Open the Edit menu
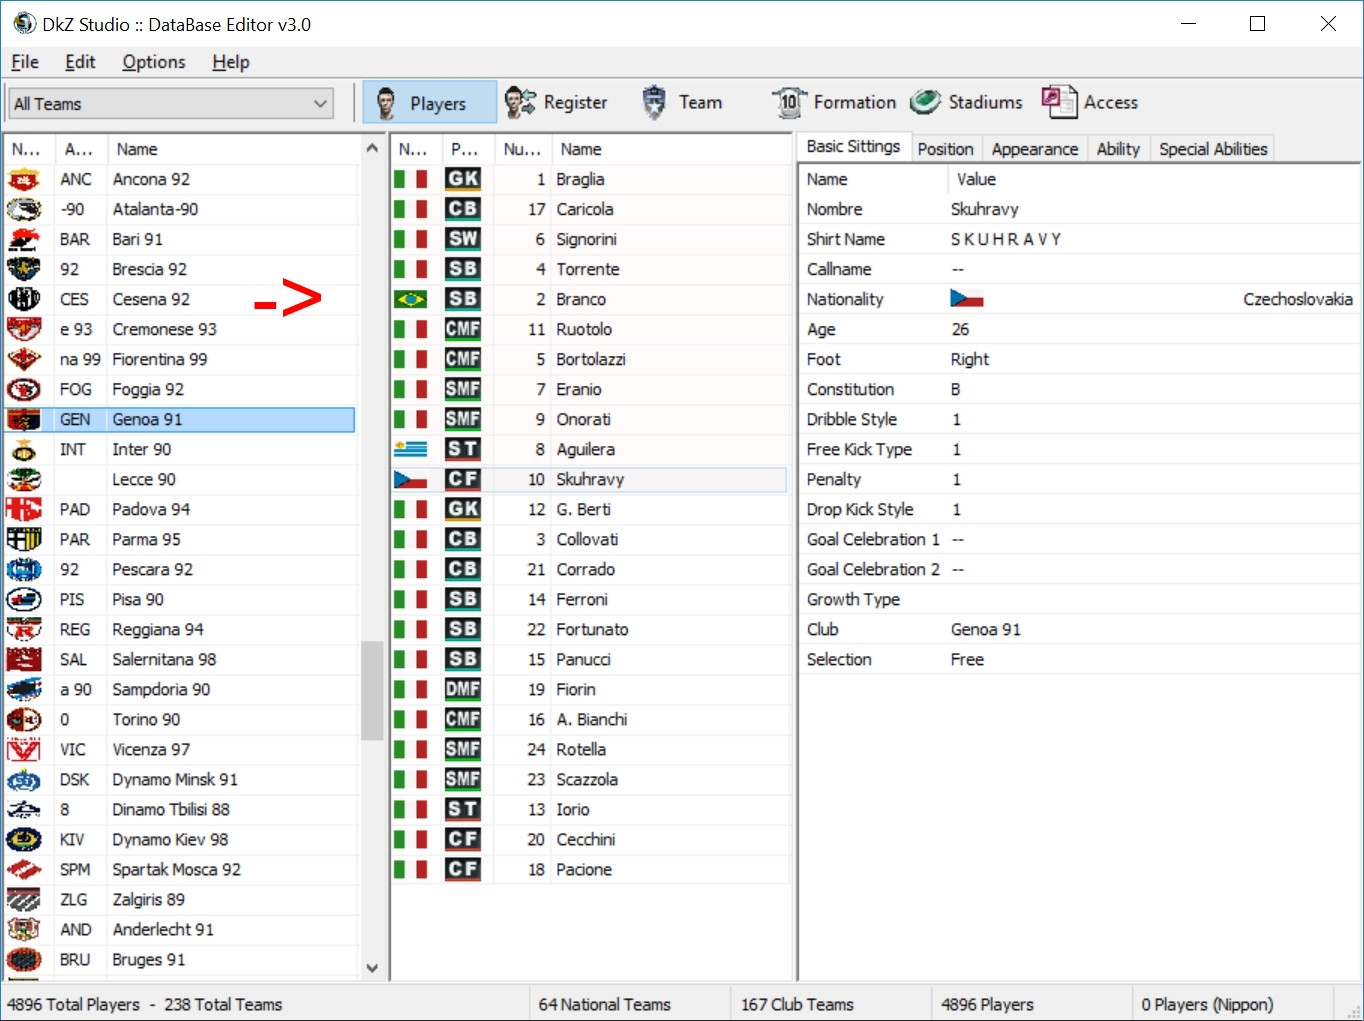 click(x=80, y=62)
